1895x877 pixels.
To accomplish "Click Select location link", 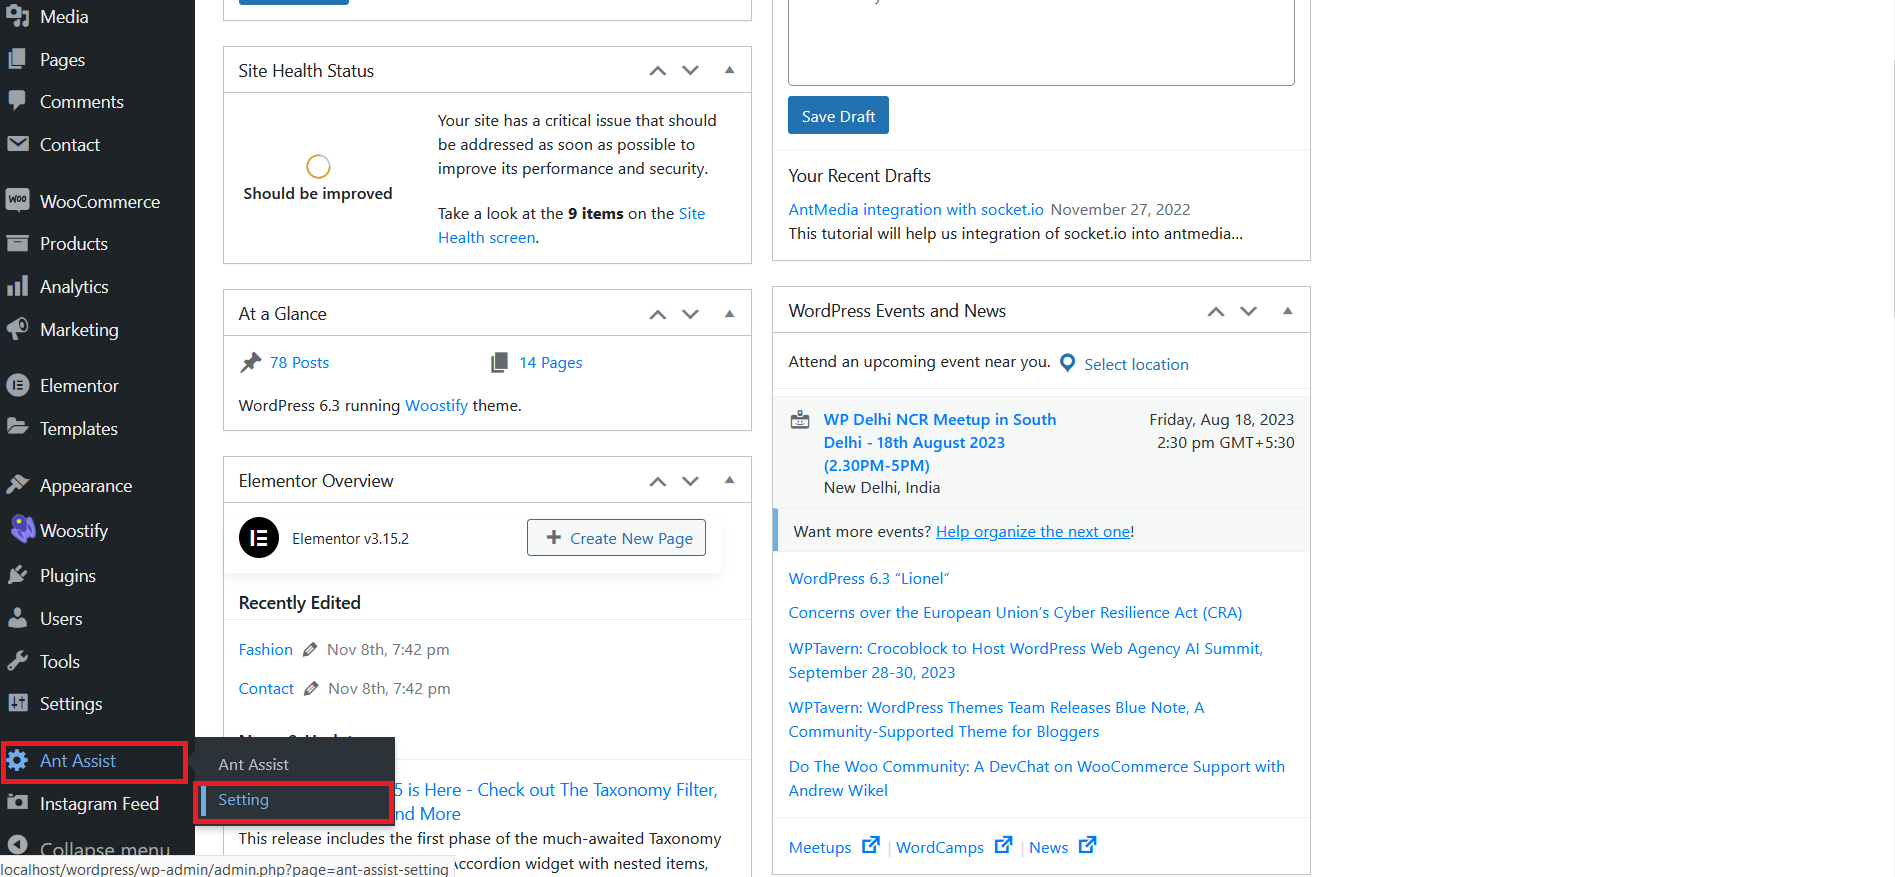I will point(1136,364).
